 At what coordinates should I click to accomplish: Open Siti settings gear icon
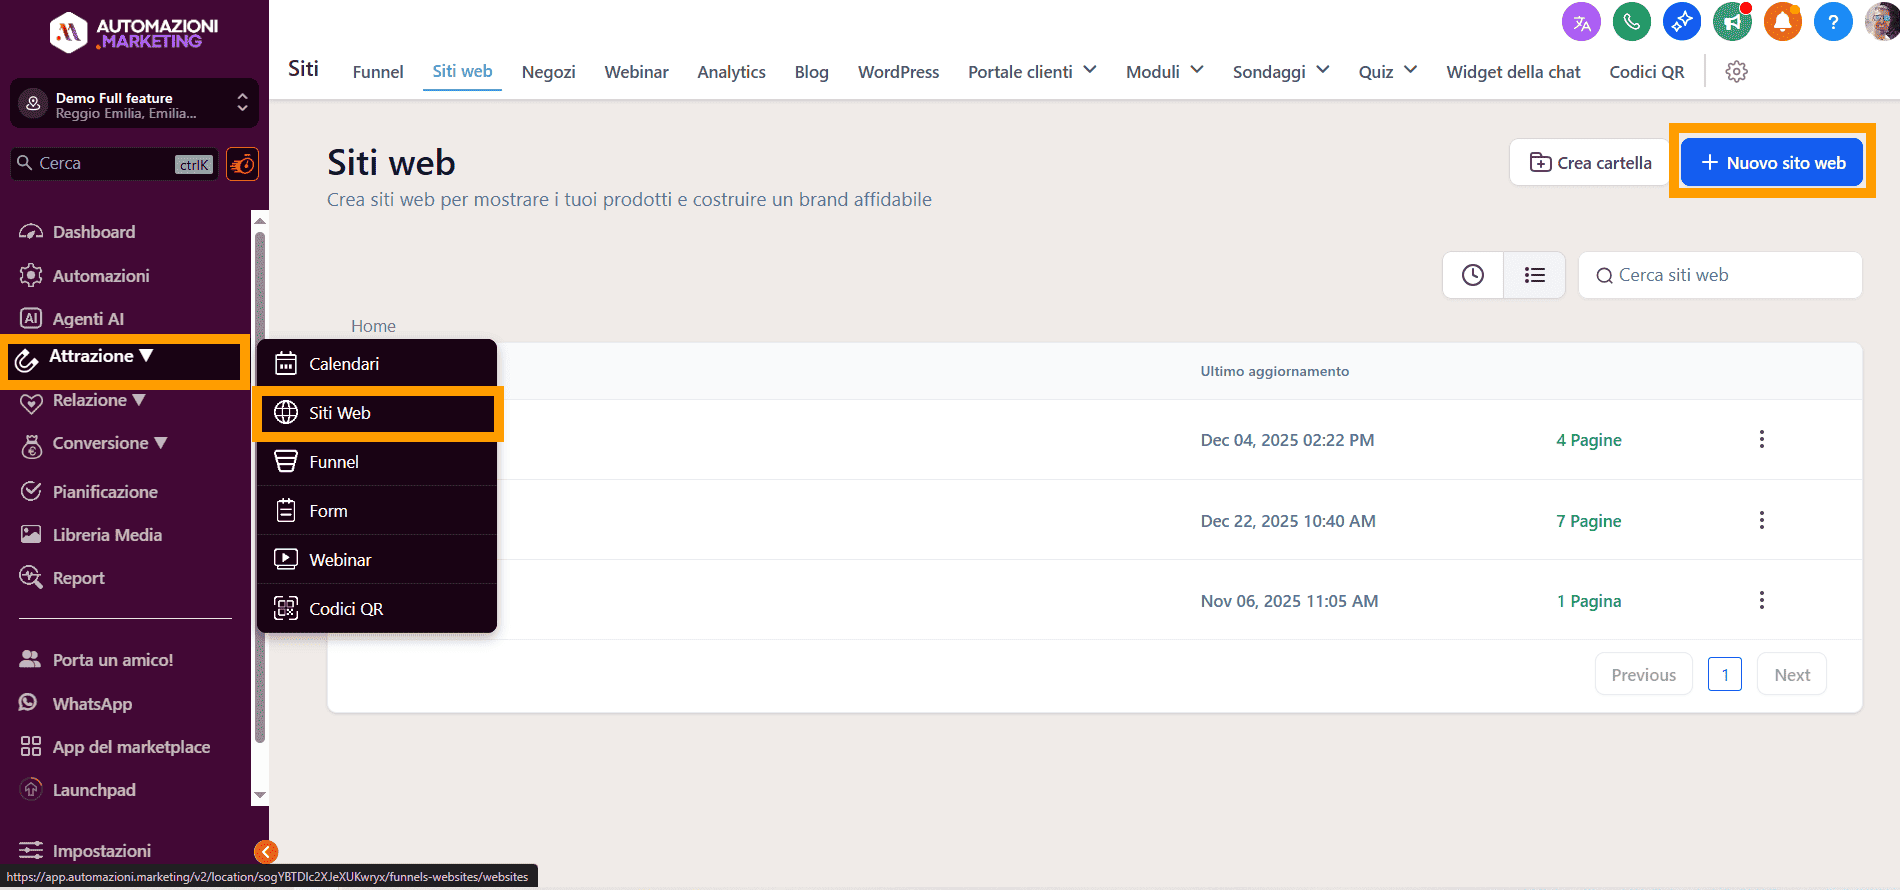[1737, 72]
